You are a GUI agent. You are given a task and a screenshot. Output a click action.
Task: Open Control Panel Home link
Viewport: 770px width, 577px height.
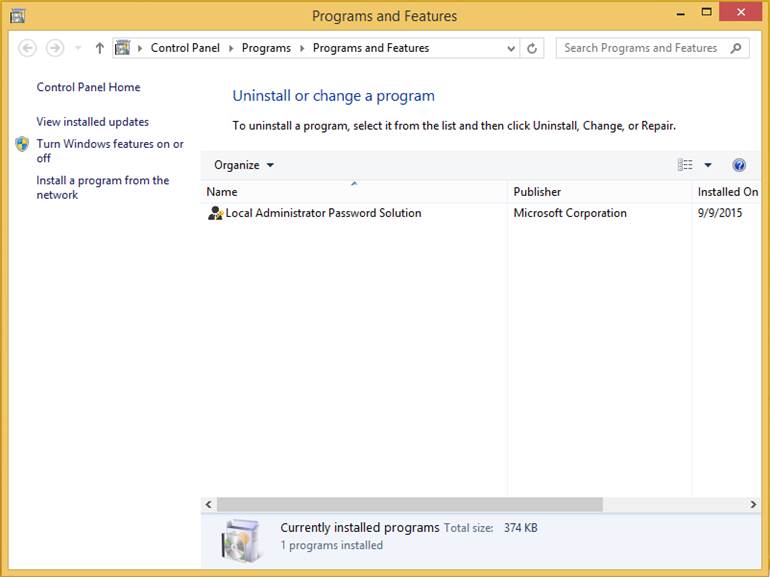point(88,87)
